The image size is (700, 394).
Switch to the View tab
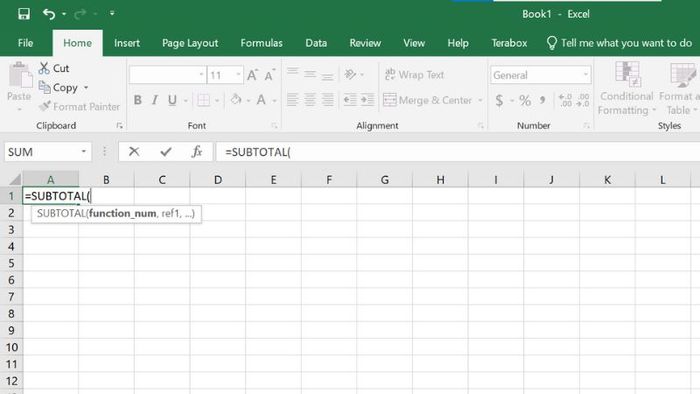[x=414, y=43]
